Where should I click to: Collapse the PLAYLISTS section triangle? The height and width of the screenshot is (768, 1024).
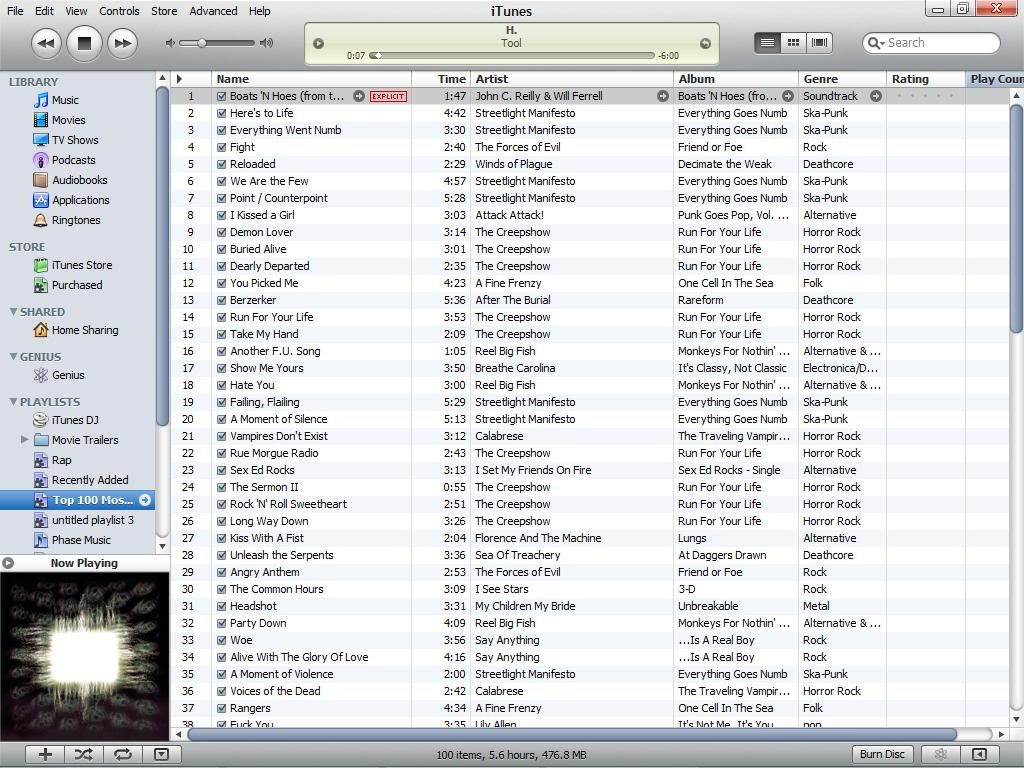[x=14, y=402]
